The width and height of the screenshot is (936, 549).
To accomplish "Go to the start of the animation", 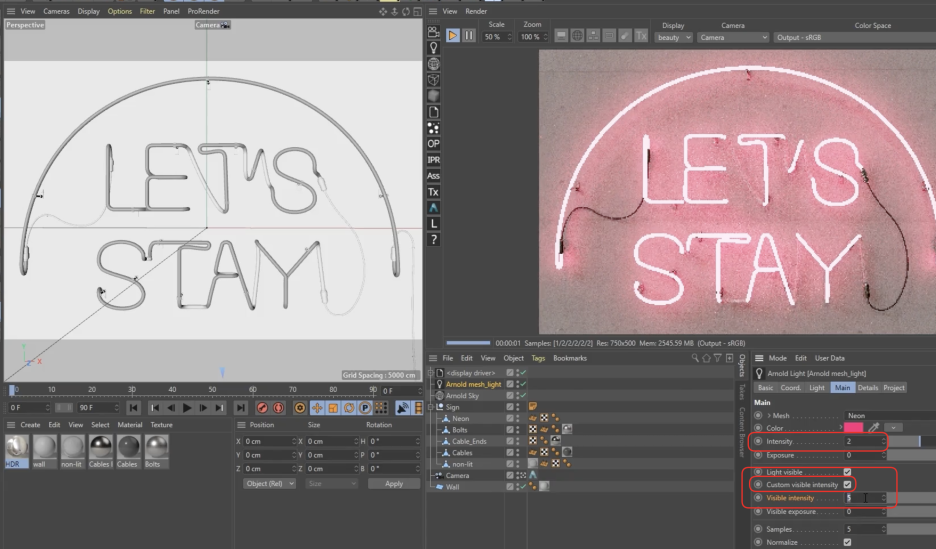I will coord(133,408).
